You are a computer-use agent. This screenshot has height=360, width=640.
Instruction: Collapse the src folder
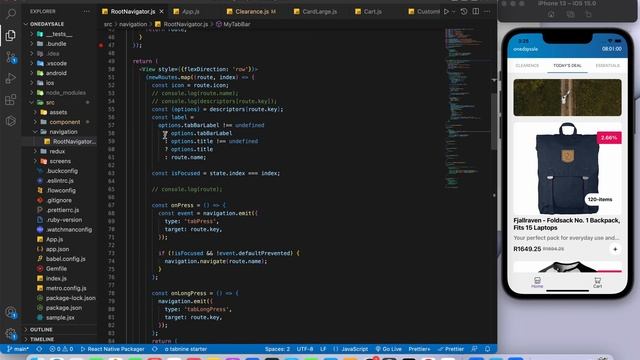point(50,102)
